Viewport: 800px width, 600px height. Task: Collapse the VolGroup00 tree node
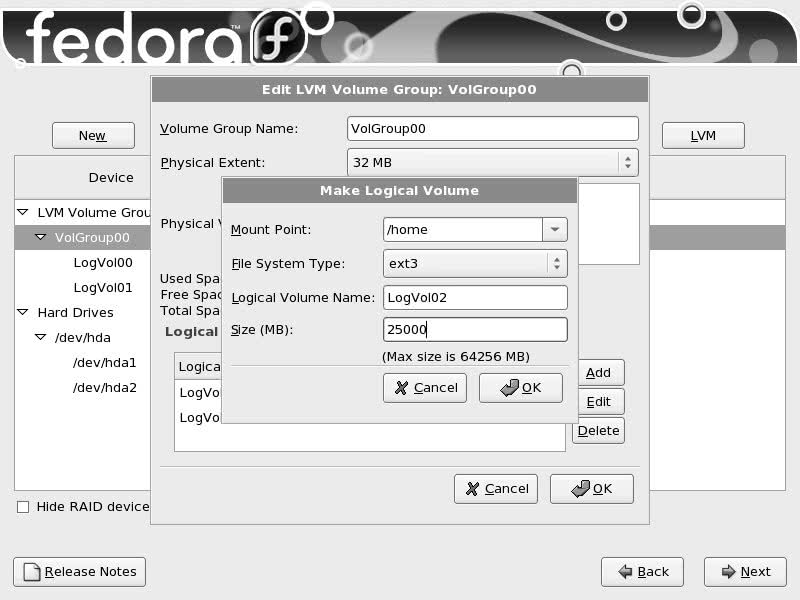pos(40,237)
